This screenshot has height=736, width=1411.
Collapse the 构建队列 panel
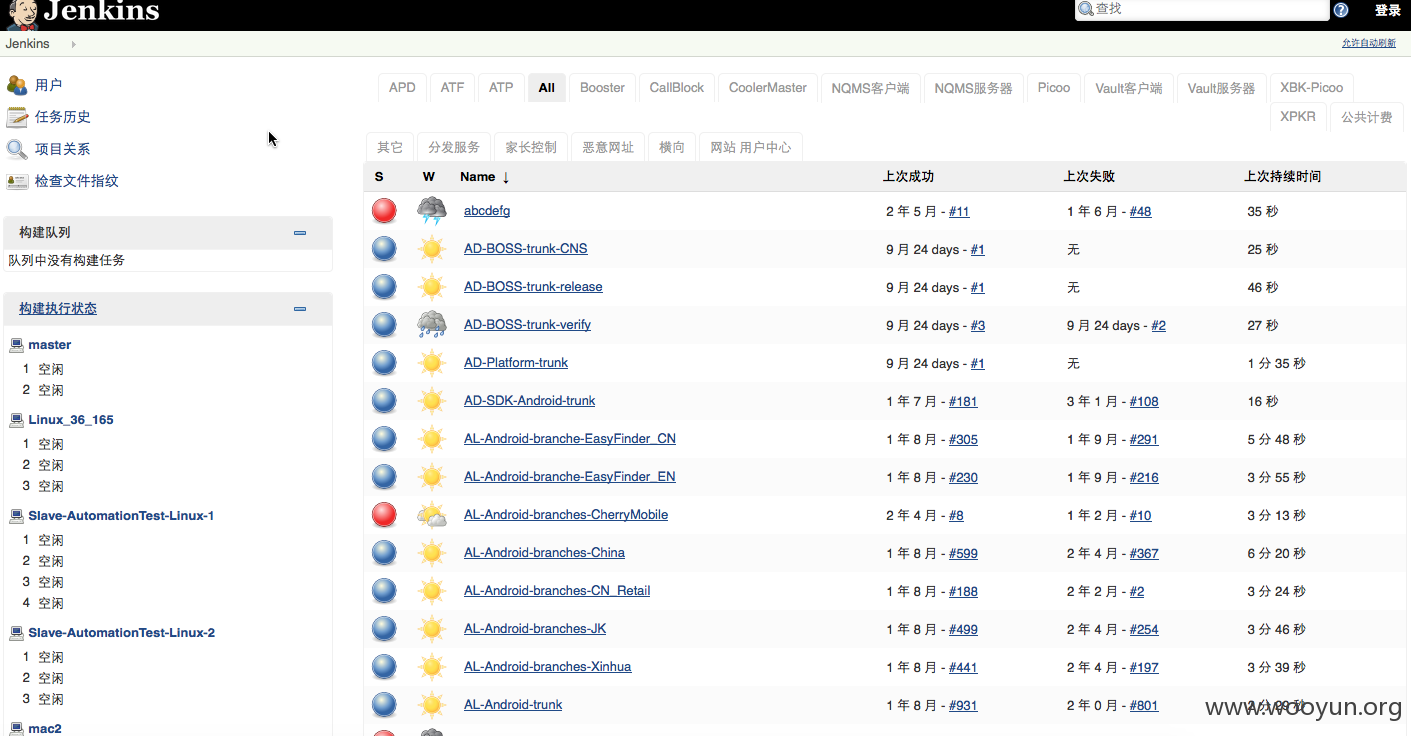click(300, 233)
